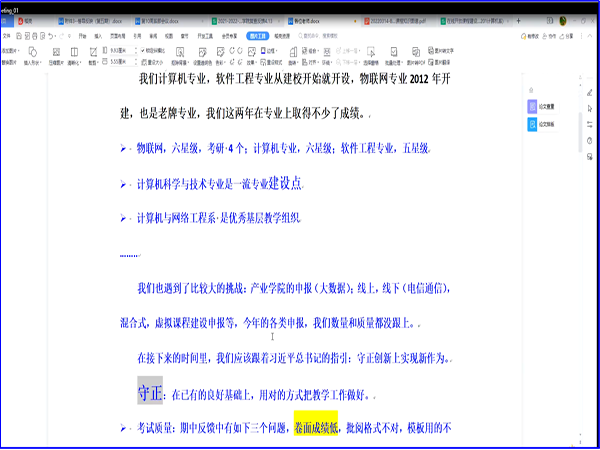Viewport: 600px width, 450px height.
Task: Switch to the 页面布局 page layout tab
Action: pyautogui.click(x=117, y=36)
